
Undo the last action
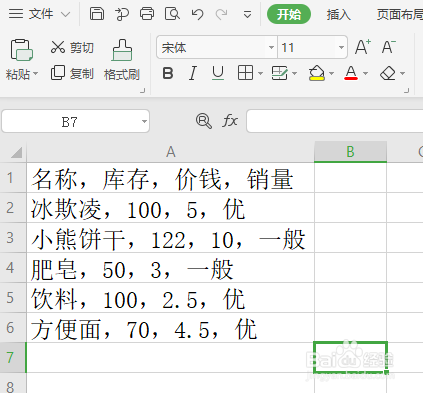(x=197, y=14)
